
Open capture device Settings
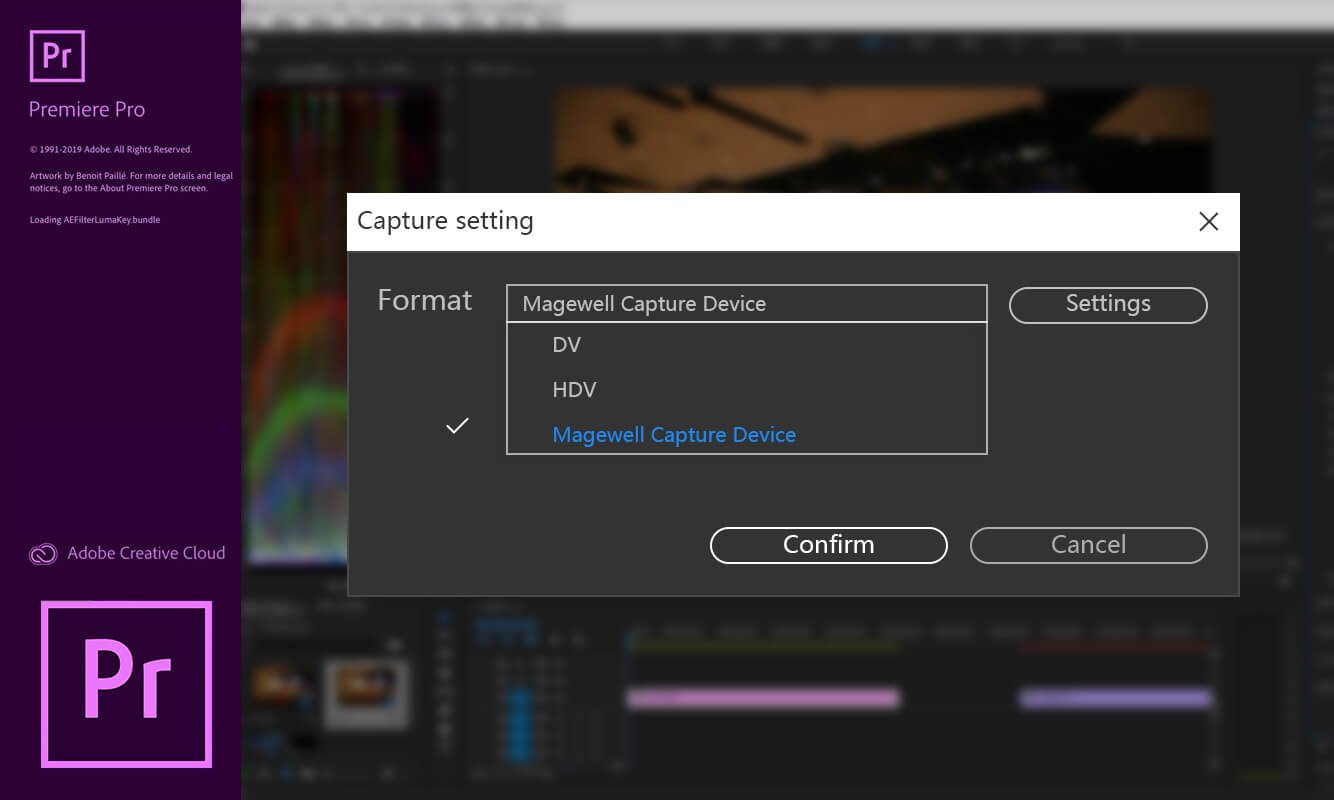(1108, 305)
